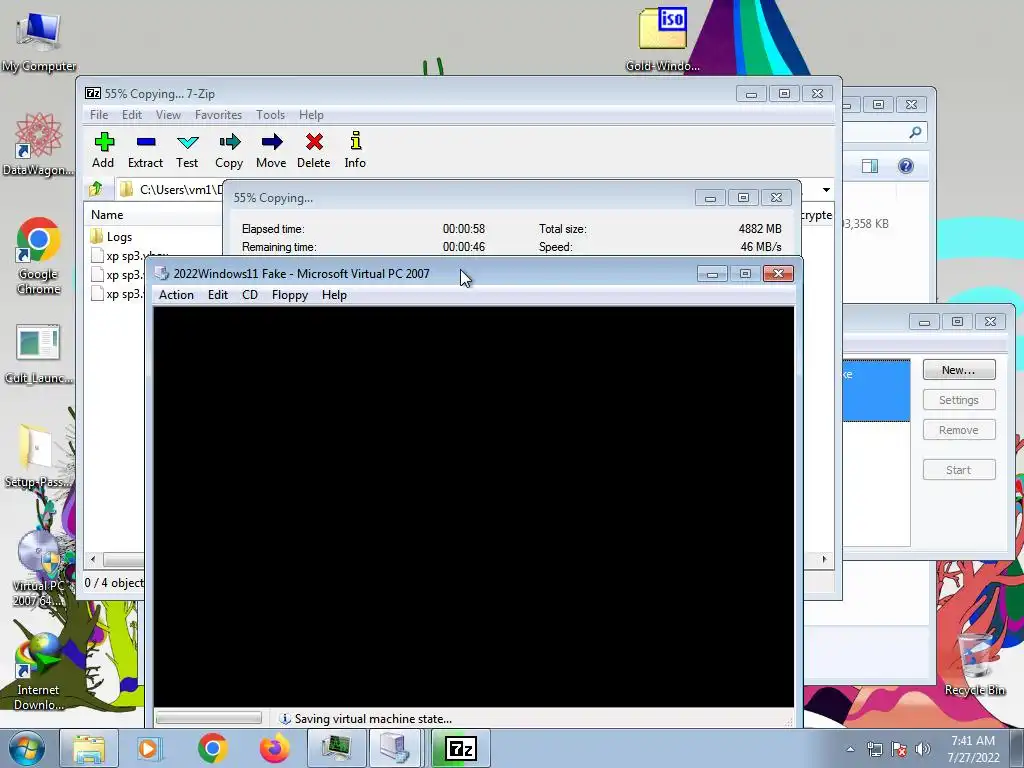Viewport: 1024px width, 768px height.
Task: Click the Move tool in 7-Zip
Action: tap(271, 150)
